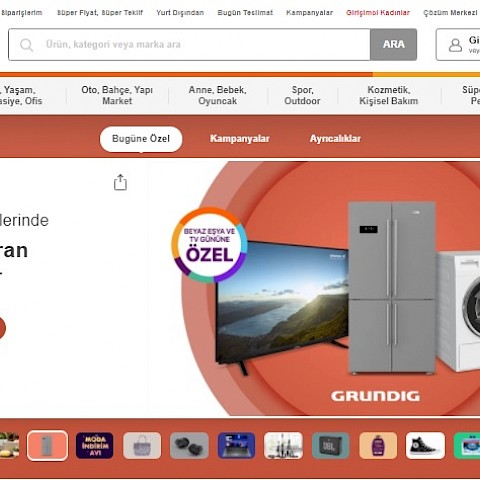
Task: Select the Bugüne Özel tab
Action: point(141,139)
